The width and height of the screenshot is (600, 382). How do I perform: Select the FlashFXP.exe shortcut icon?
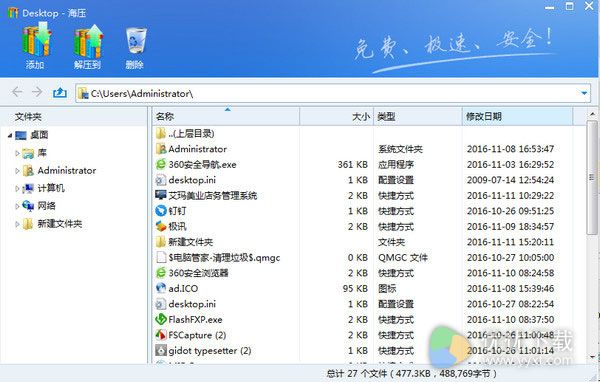[161, 319]
